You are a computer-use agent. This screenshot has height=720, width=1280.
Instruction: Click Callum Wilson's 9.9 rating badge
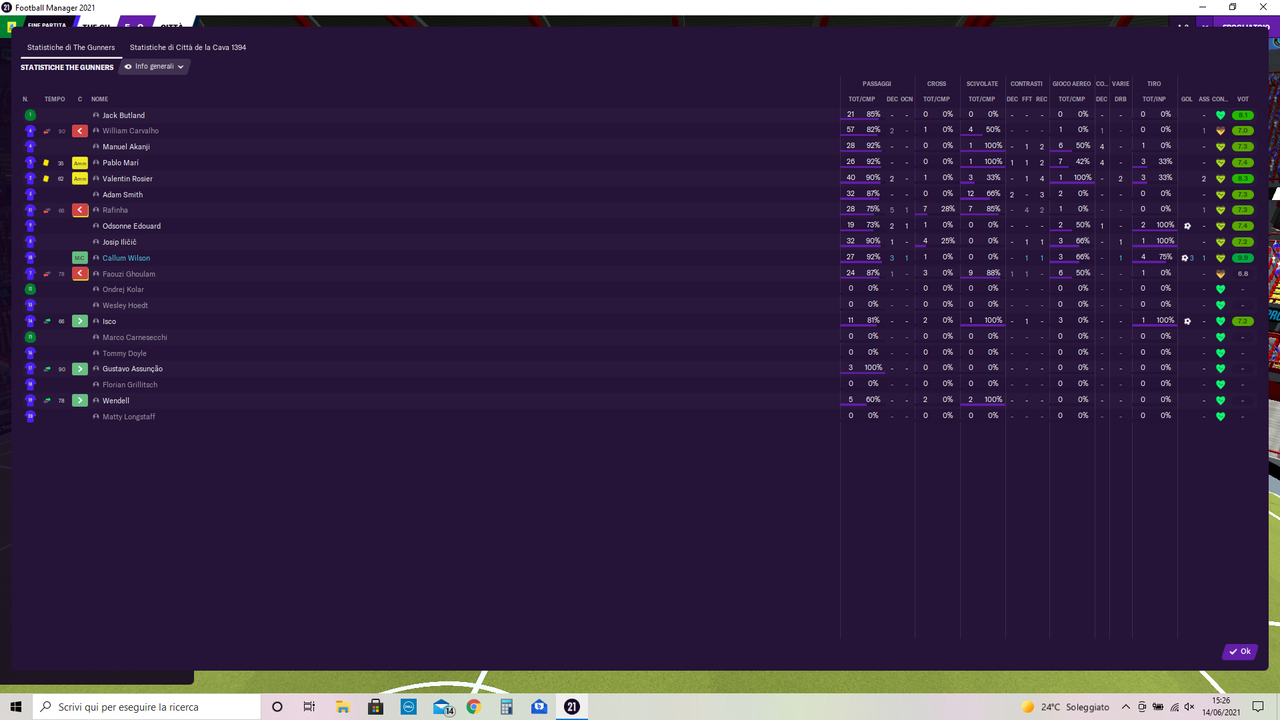1243,258
